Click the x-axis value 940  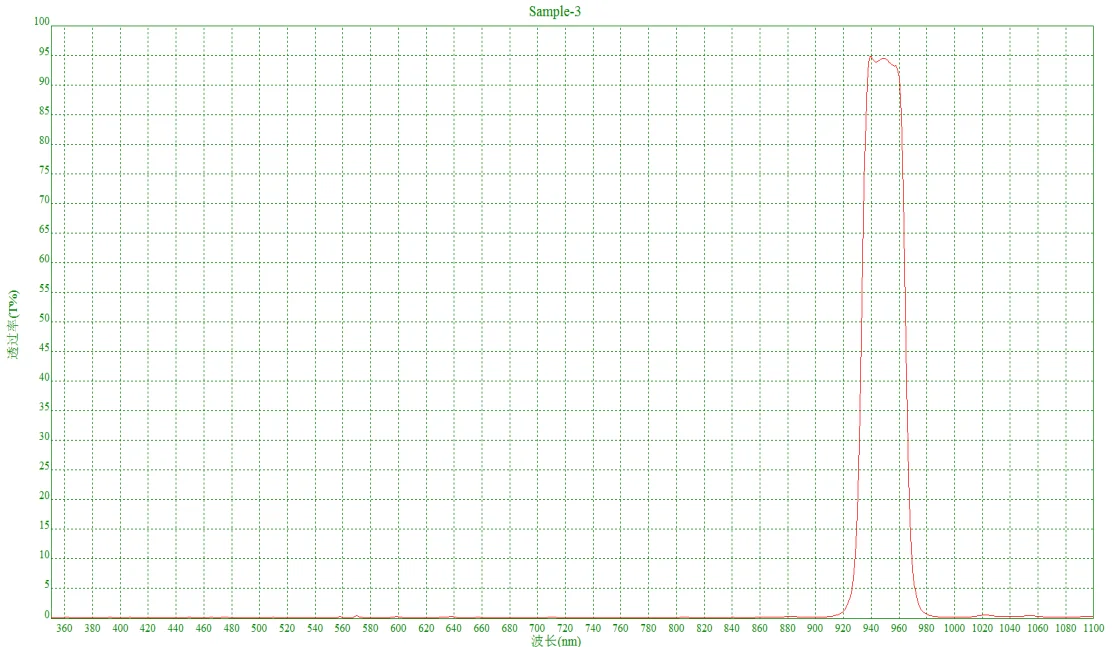pos(871,628)
